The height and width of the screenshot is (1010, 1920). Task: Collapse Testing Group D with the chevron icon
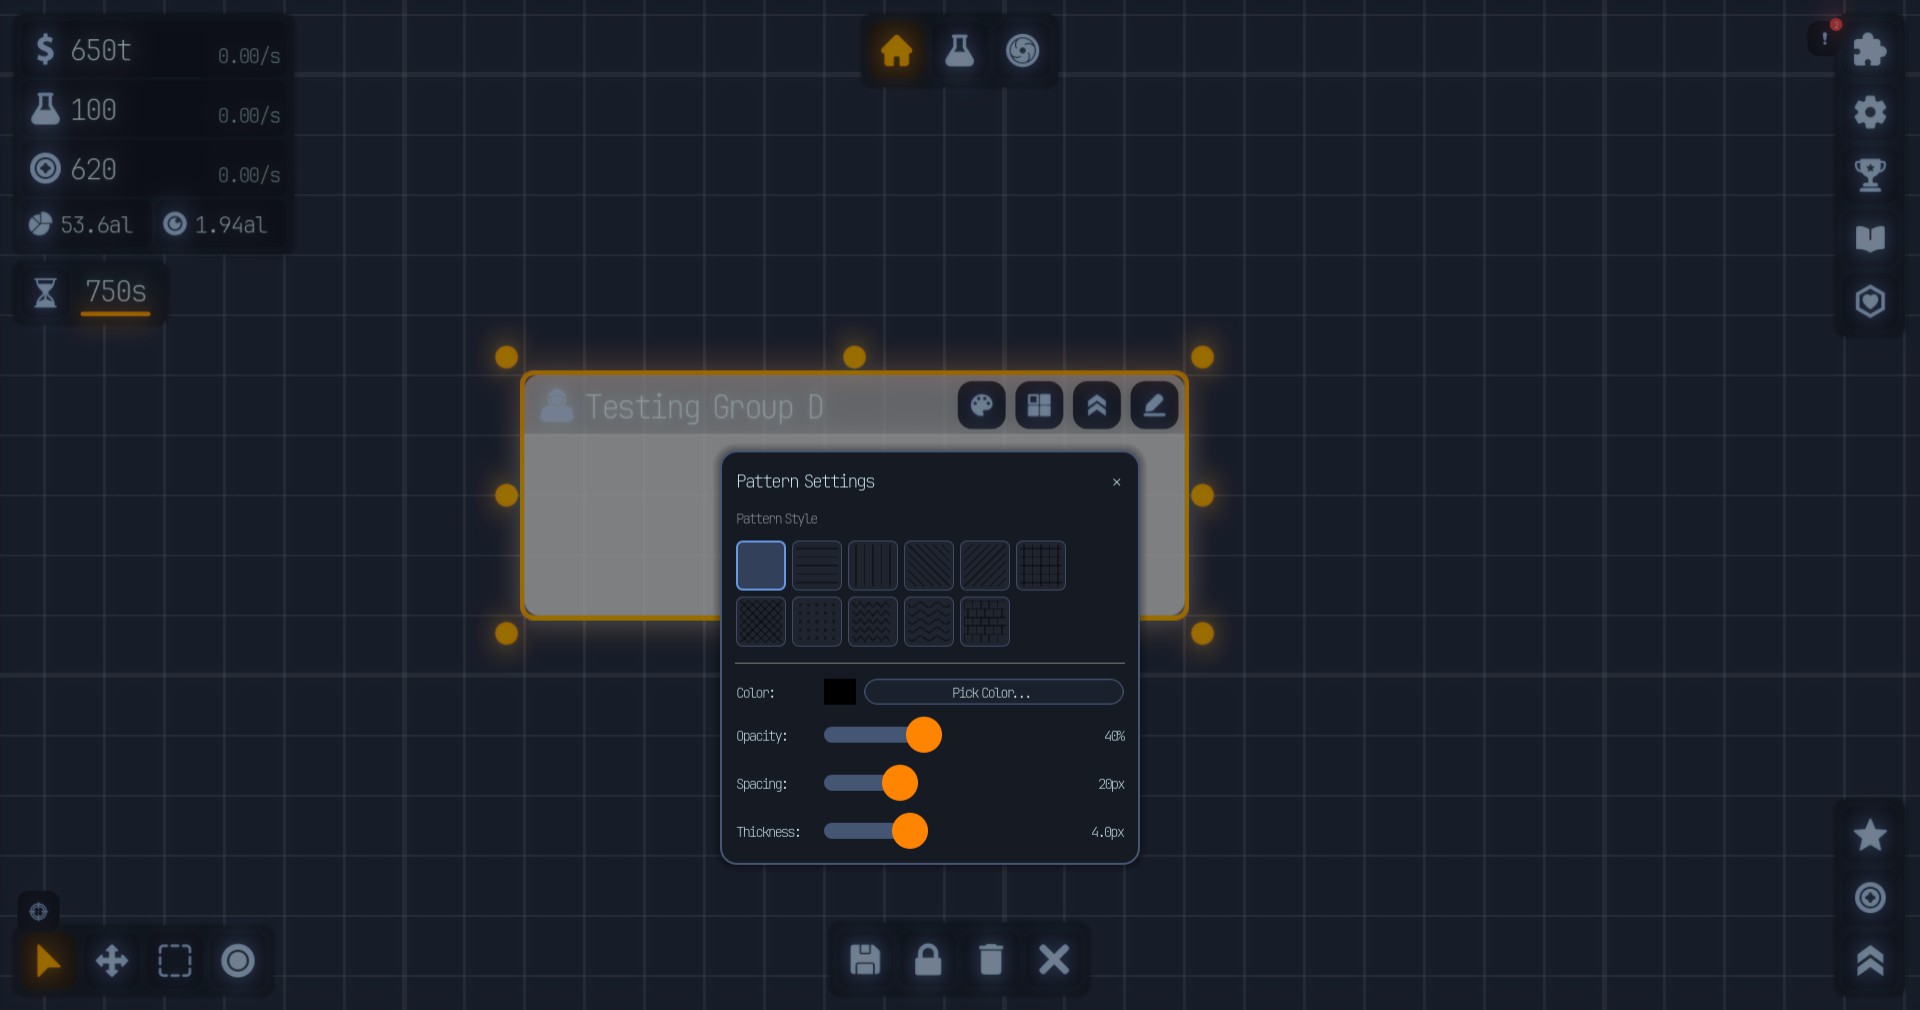(x=1096, y=406)
